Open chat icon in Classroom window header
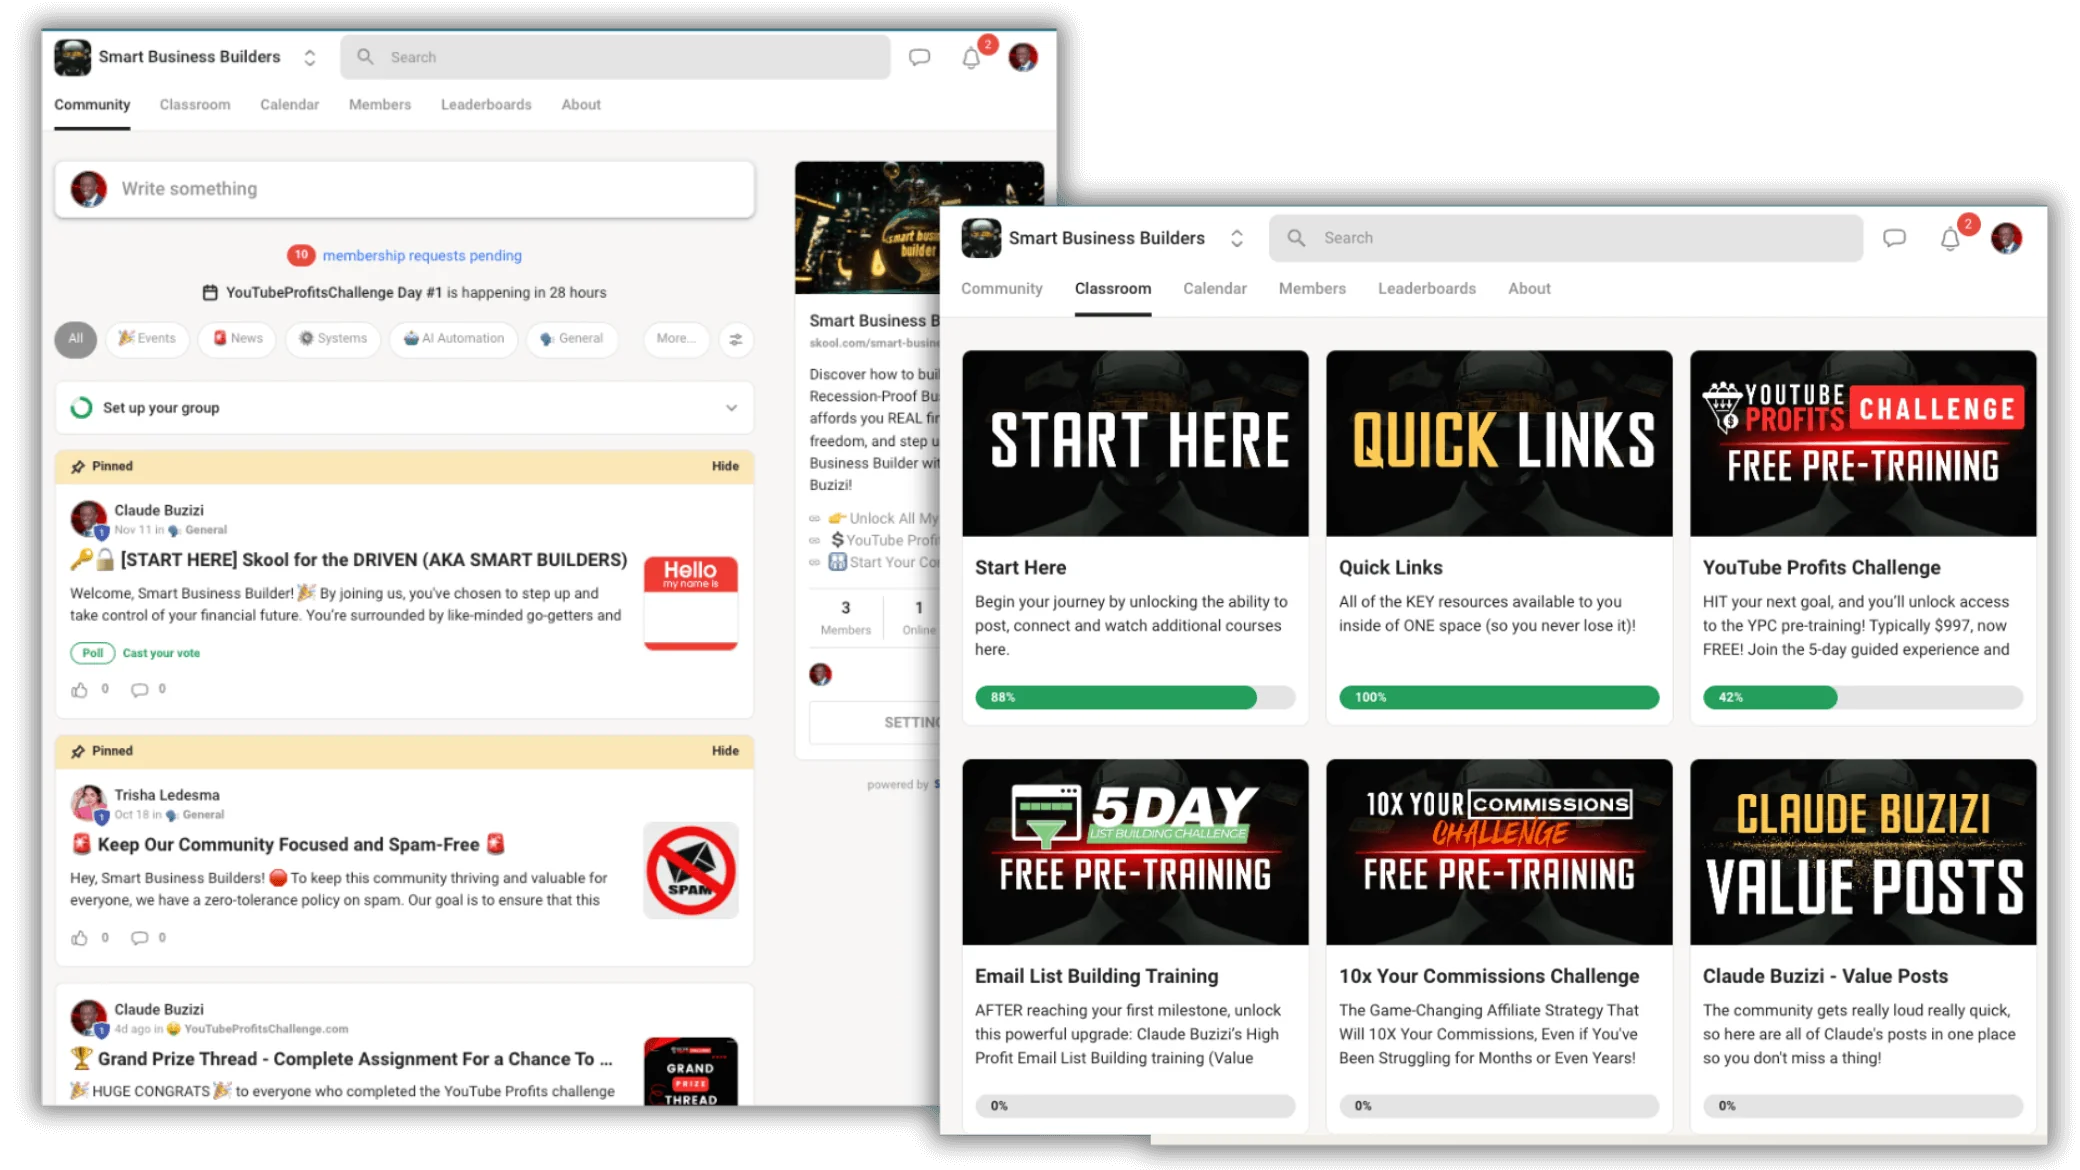 1894,238
